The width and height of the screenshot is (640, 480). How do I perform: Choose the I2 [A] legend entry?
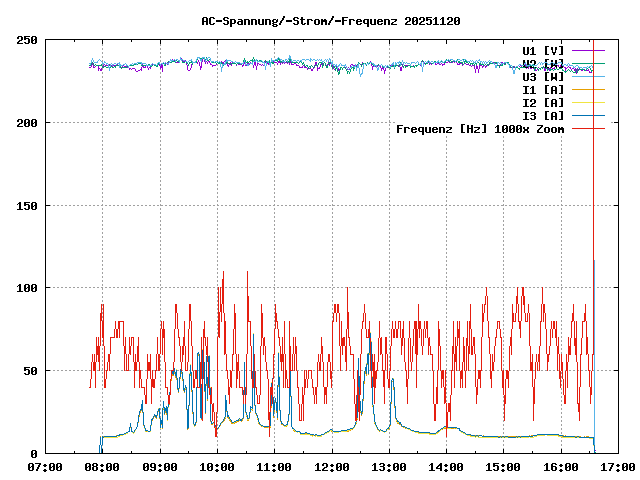click(x=543, y=102)
